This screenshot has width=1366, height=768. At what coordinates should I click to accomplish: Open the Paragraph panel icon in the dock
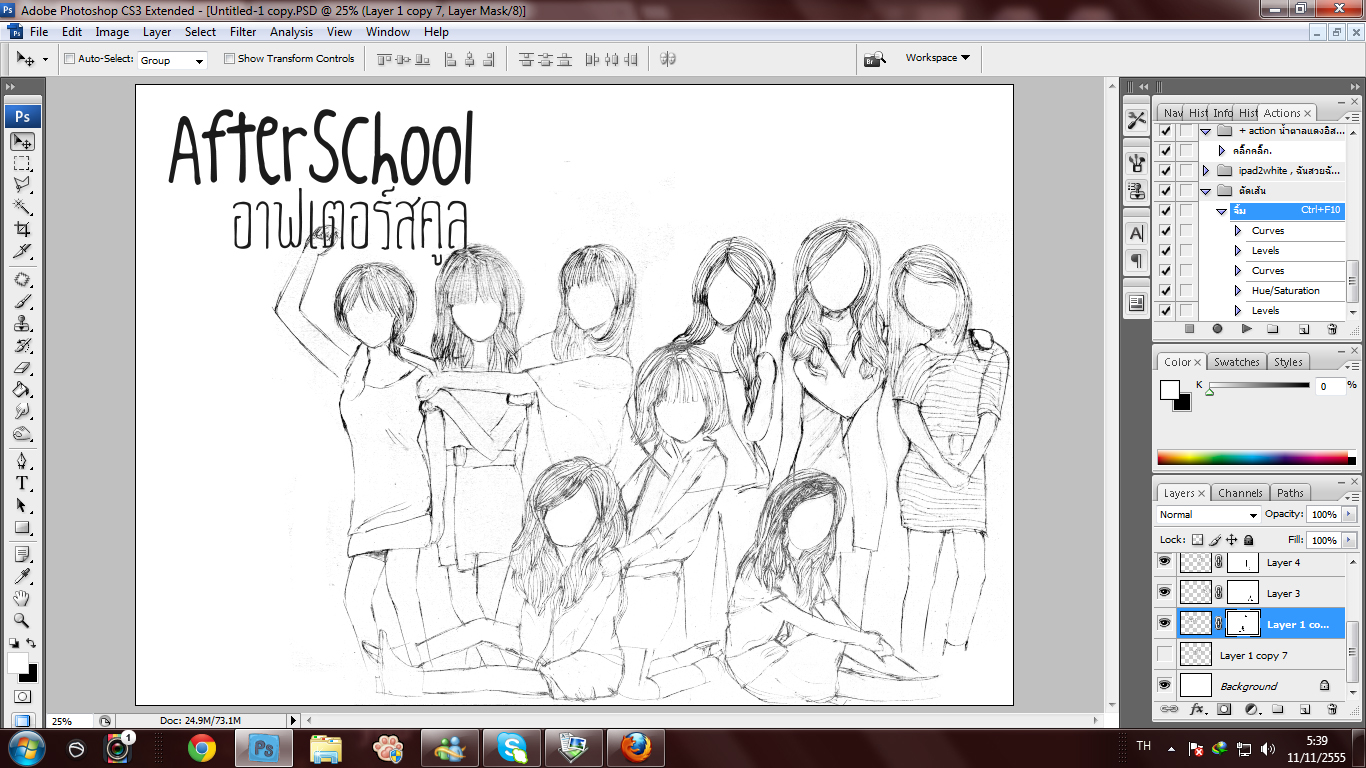pos(1137,261)
